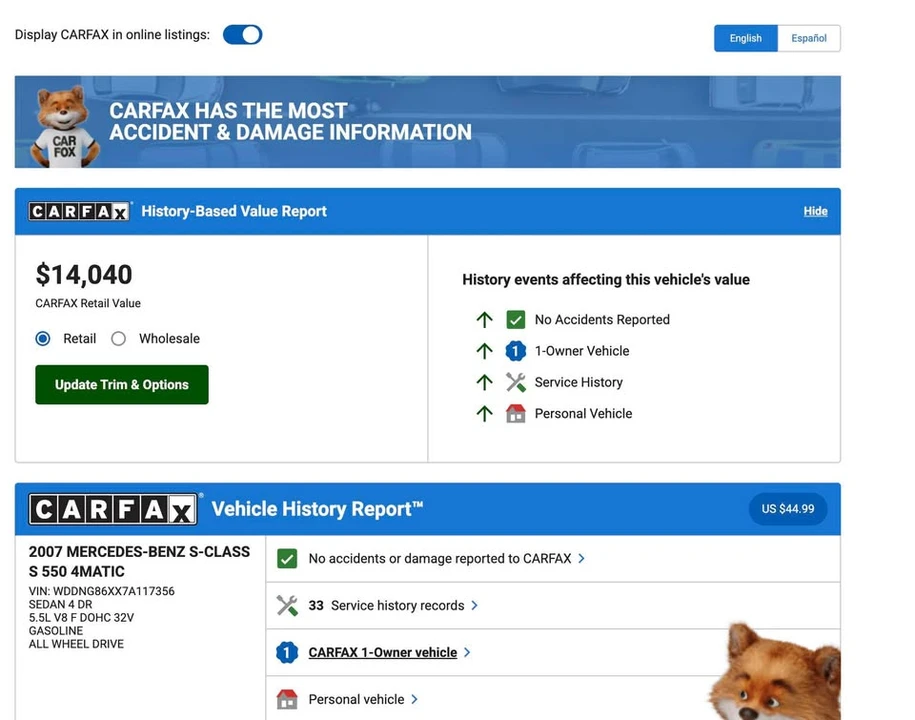
Task: Click up arrow next to Personal Vehicle
Action: point(484,414)
